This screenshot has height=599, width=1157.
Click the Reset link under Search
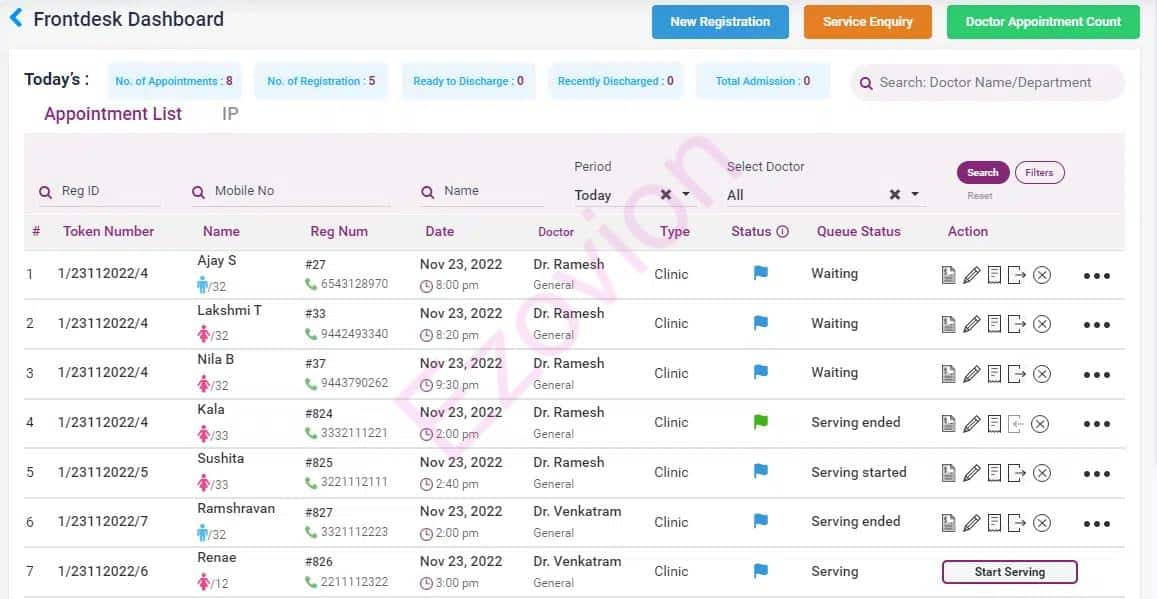[x=980, y=196]
